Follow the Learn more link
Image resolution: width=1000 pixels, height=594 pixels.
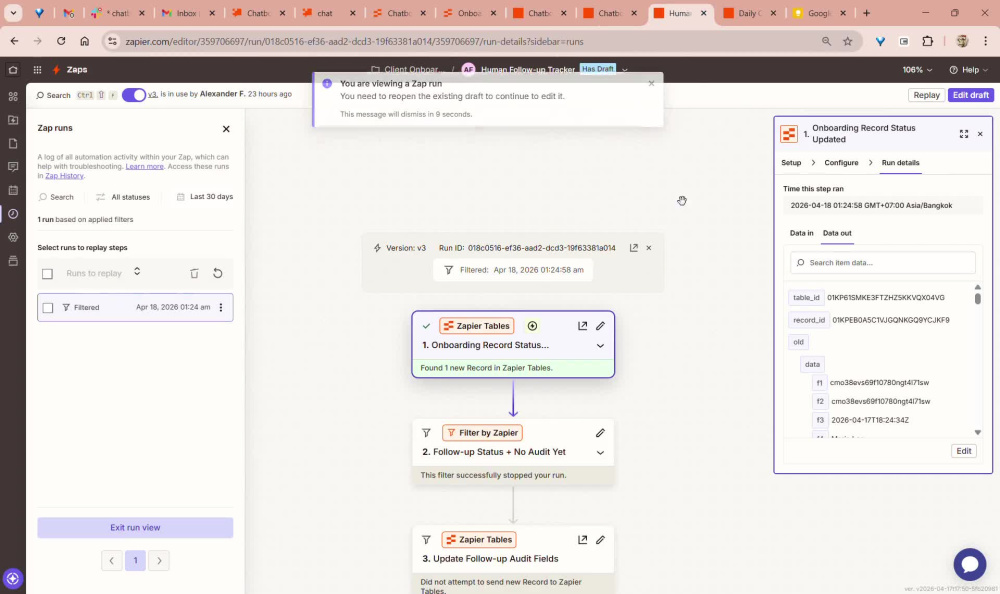pyautogui.click(x=144, y=167)
